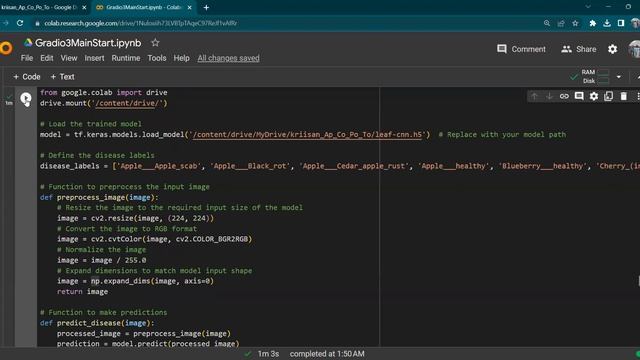Click the '# Load the trained model' comment
This screenshot has height=360, width=640.
91,124
